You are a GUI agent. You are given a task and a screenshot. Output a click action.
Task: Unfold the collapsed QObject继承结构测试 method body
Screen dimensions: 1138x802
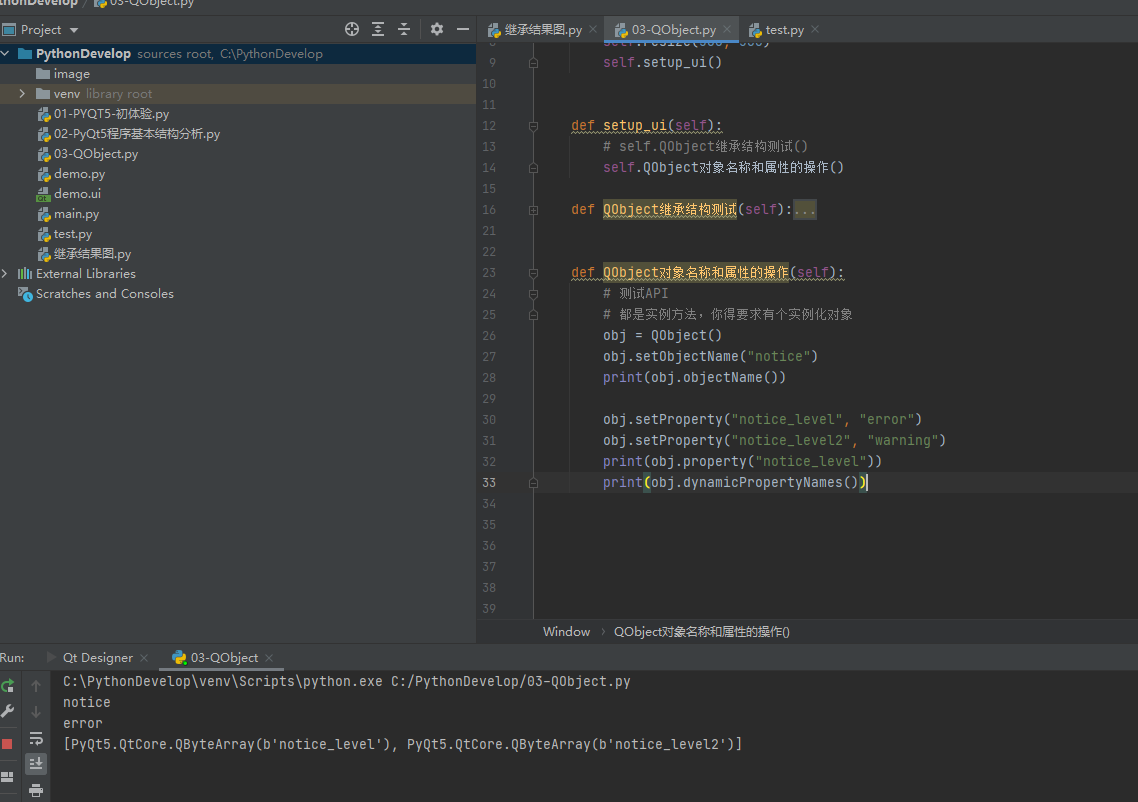point(805,210)
